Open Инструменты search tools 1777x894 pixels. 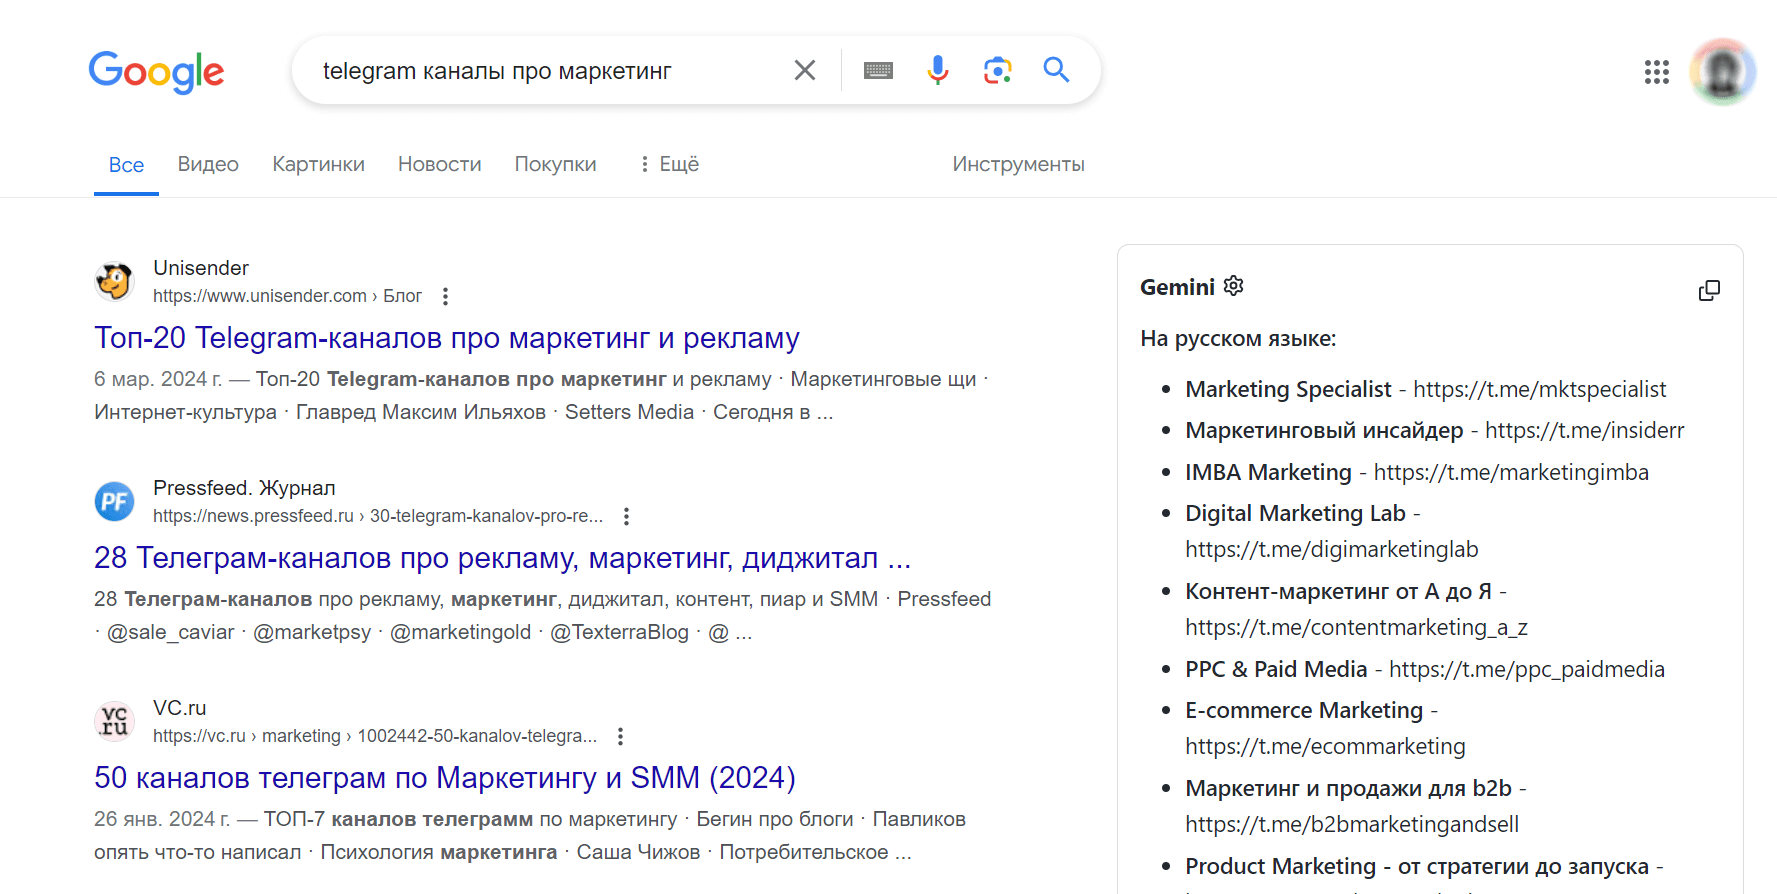(x=1018, y=164)
